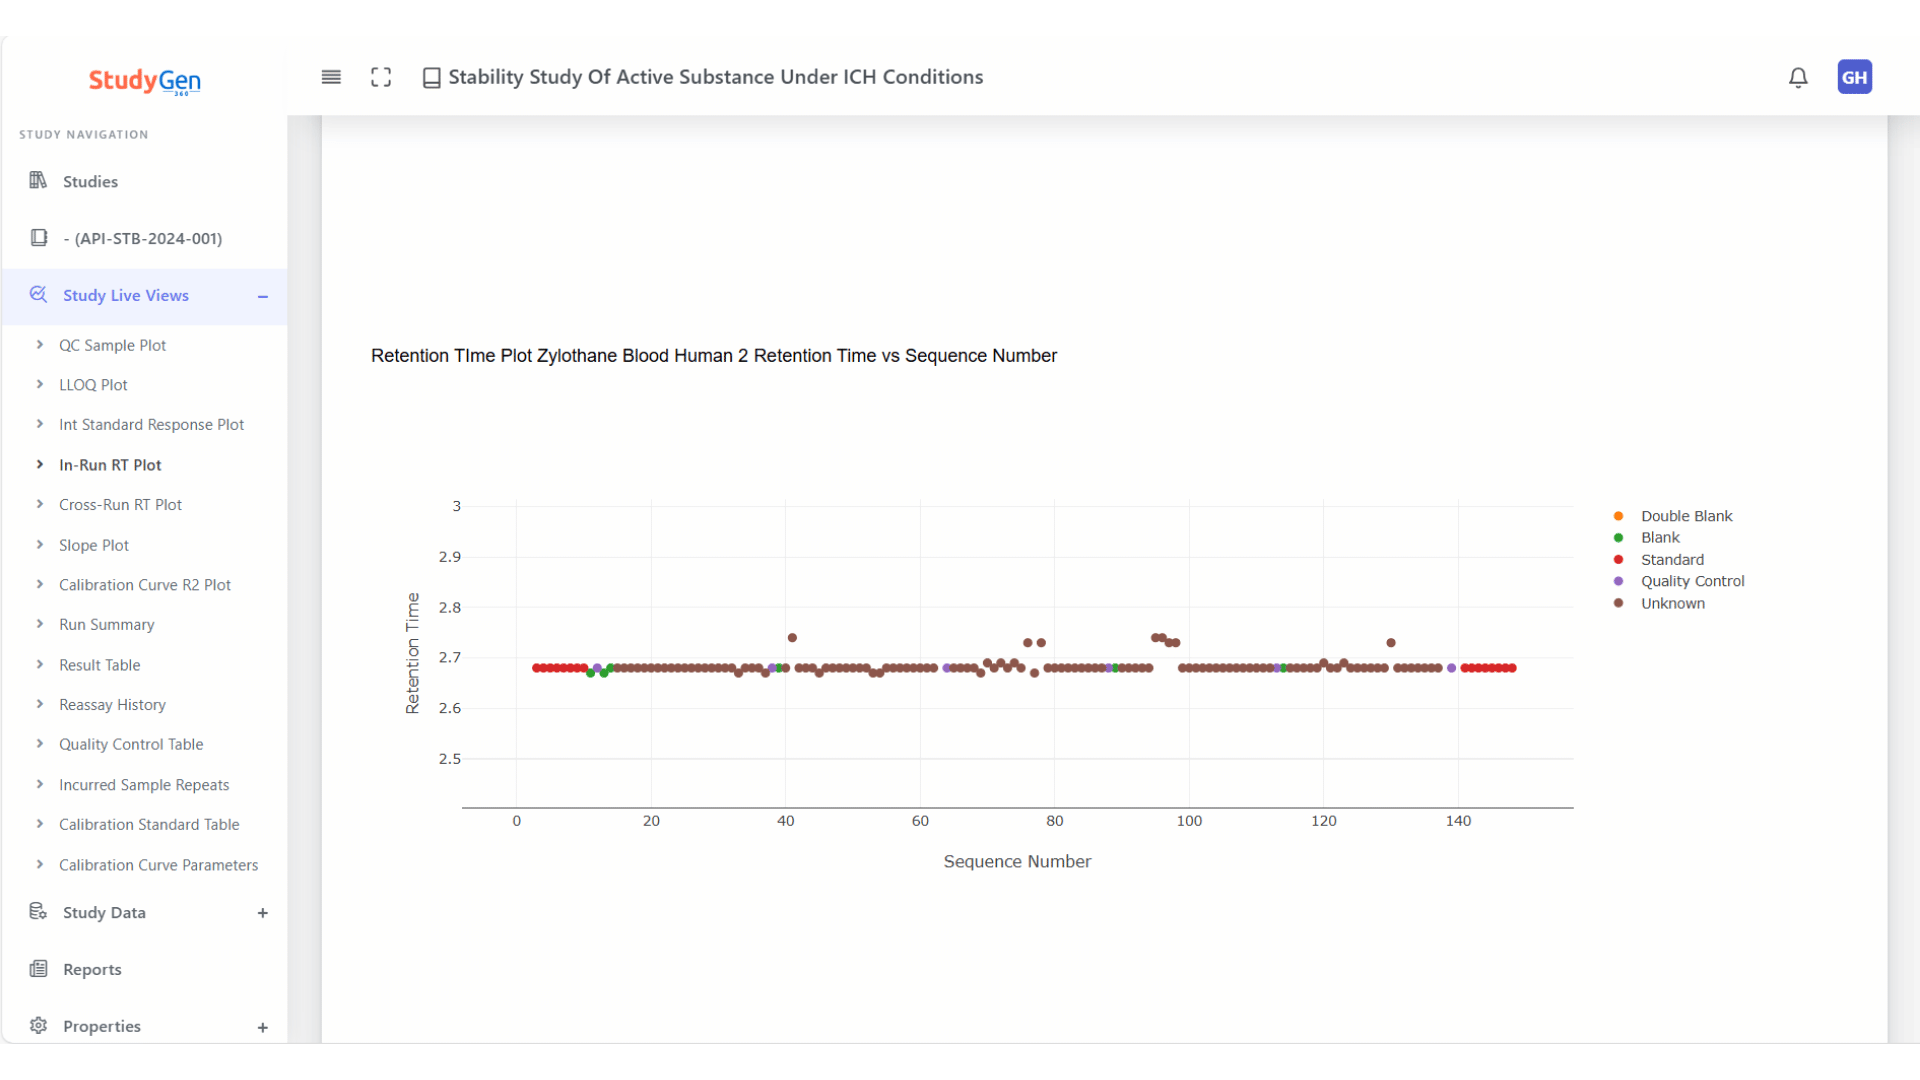Click the Reports sidebar icon

pyautogui.click(x=38, y=969)
